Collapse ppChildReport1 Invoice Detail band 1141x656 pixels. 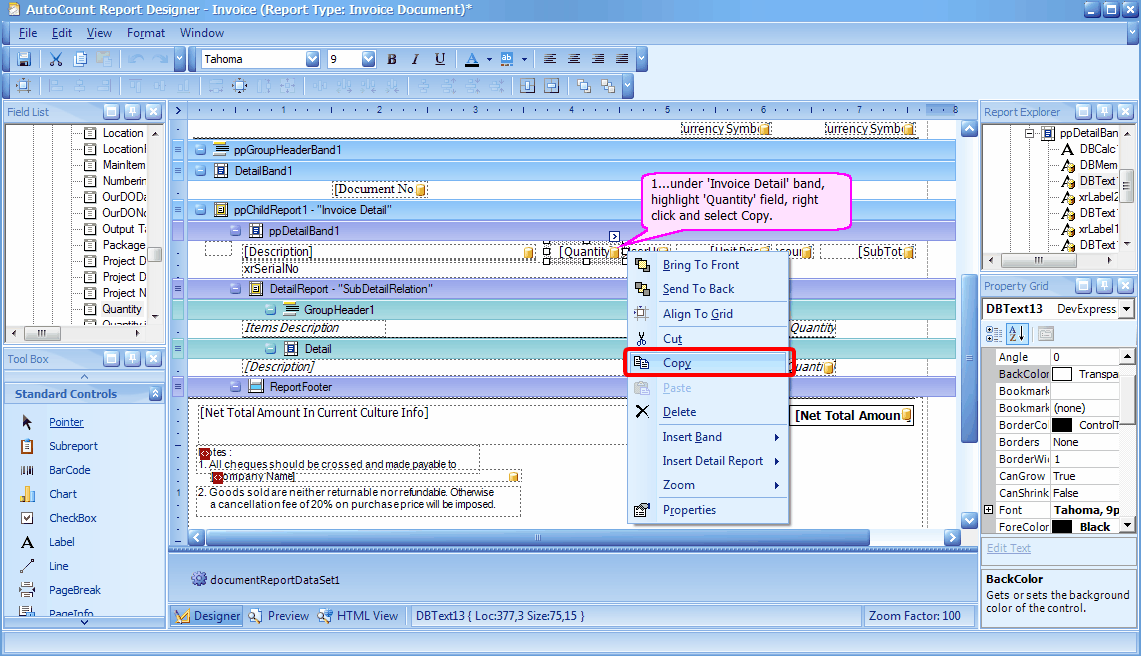pos(200,210)
